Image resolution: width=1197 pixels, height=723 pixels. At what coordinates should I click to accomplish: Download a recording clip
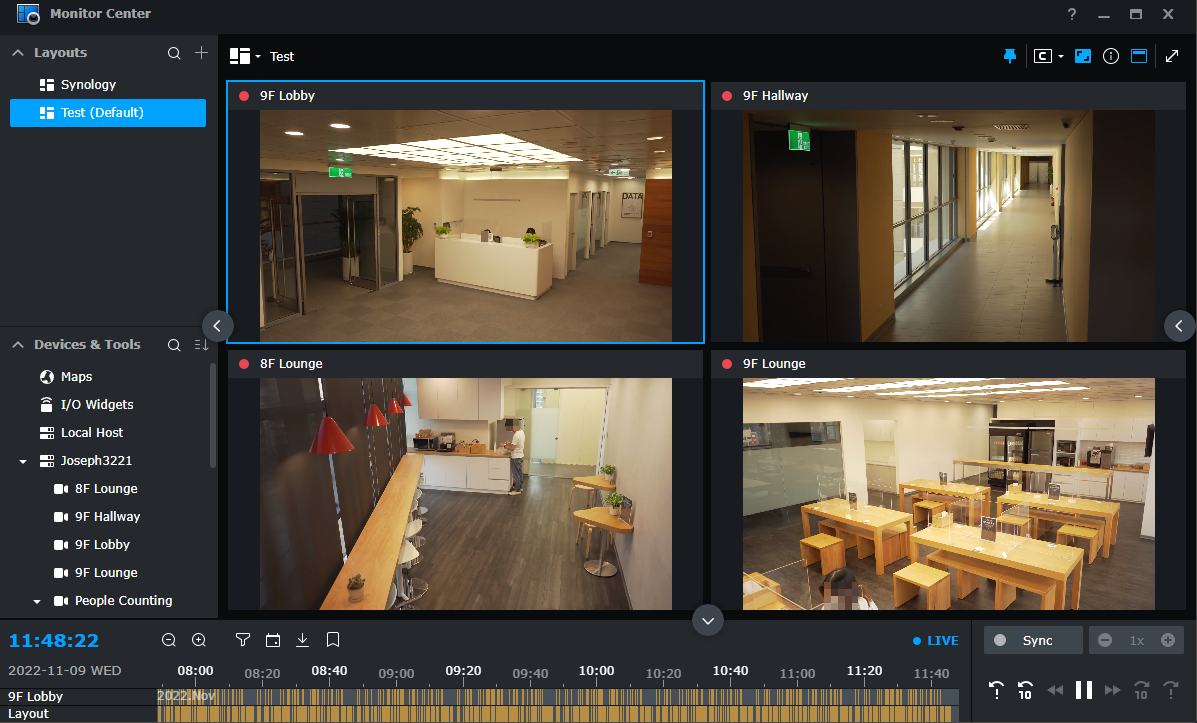303,639
